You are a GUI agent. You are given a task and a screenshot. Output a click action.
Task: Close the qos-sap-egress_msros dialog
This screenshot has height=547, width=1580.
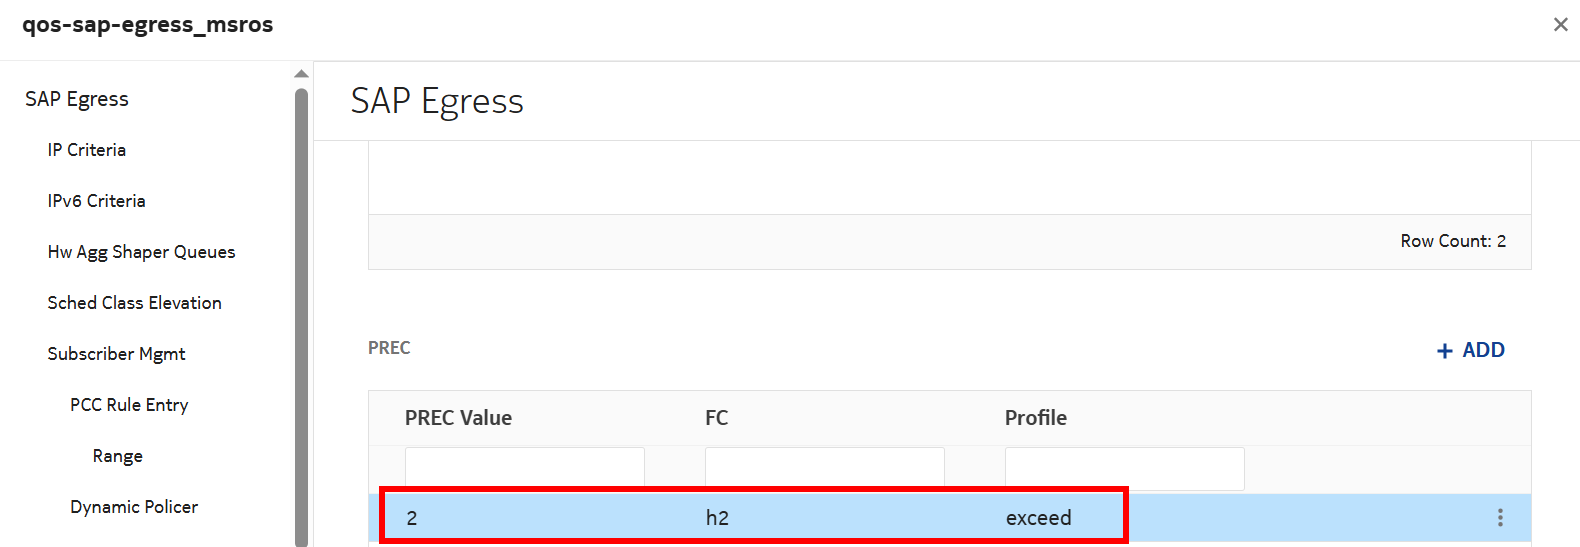[x=1560, y=25]
